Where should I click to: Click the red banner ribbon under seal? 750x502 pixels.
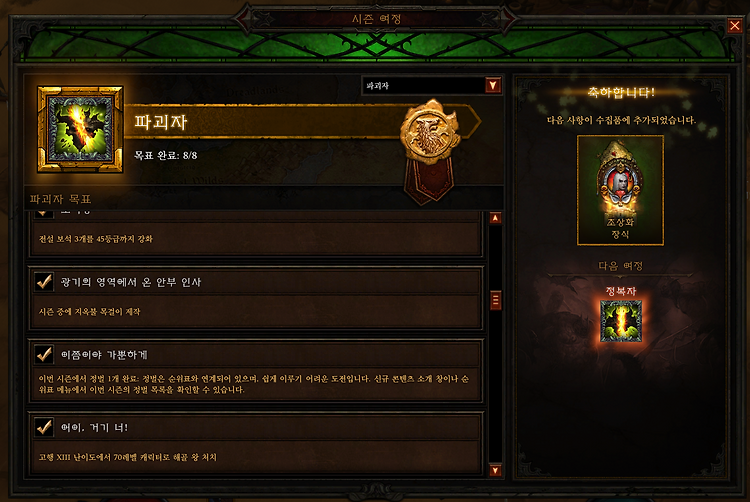(429, 181)
